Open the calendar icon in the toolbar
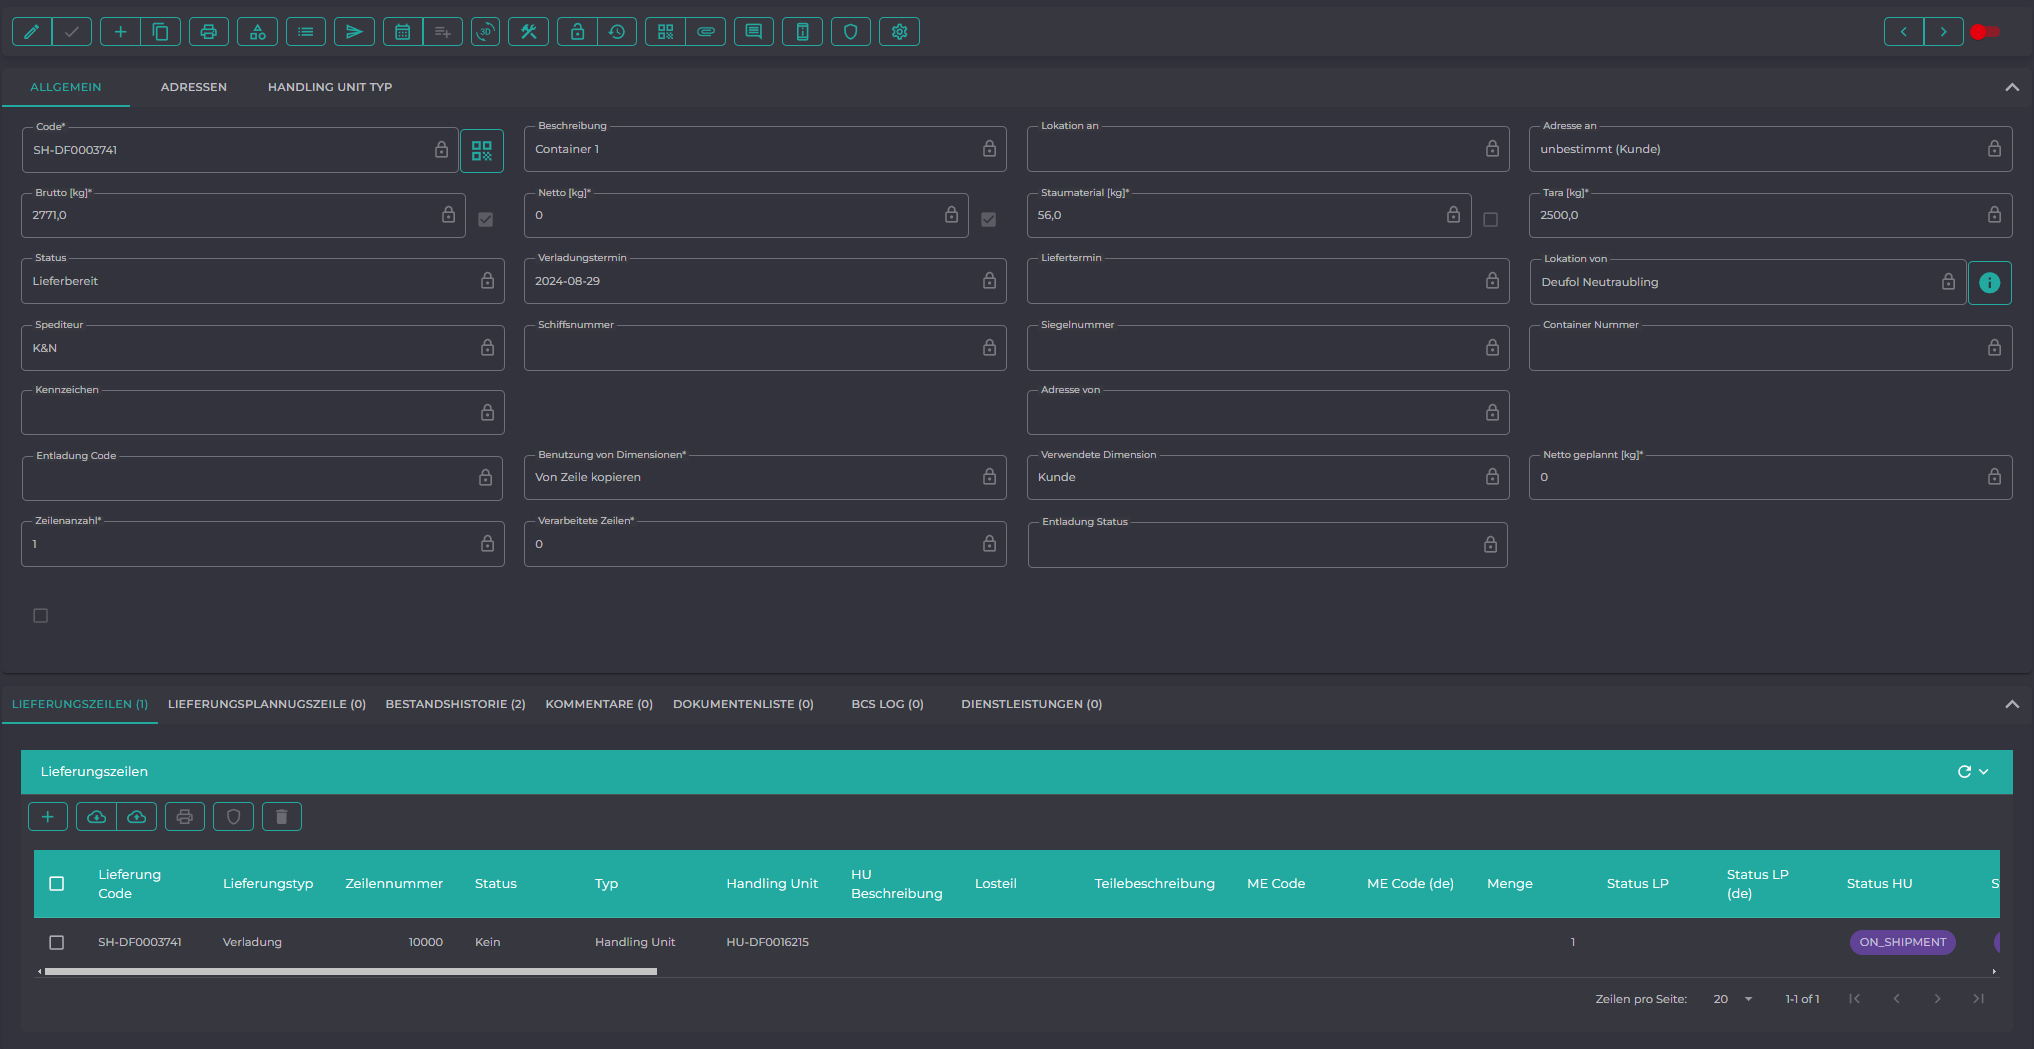The image size is (2034, 1049). tap(402, 32)
